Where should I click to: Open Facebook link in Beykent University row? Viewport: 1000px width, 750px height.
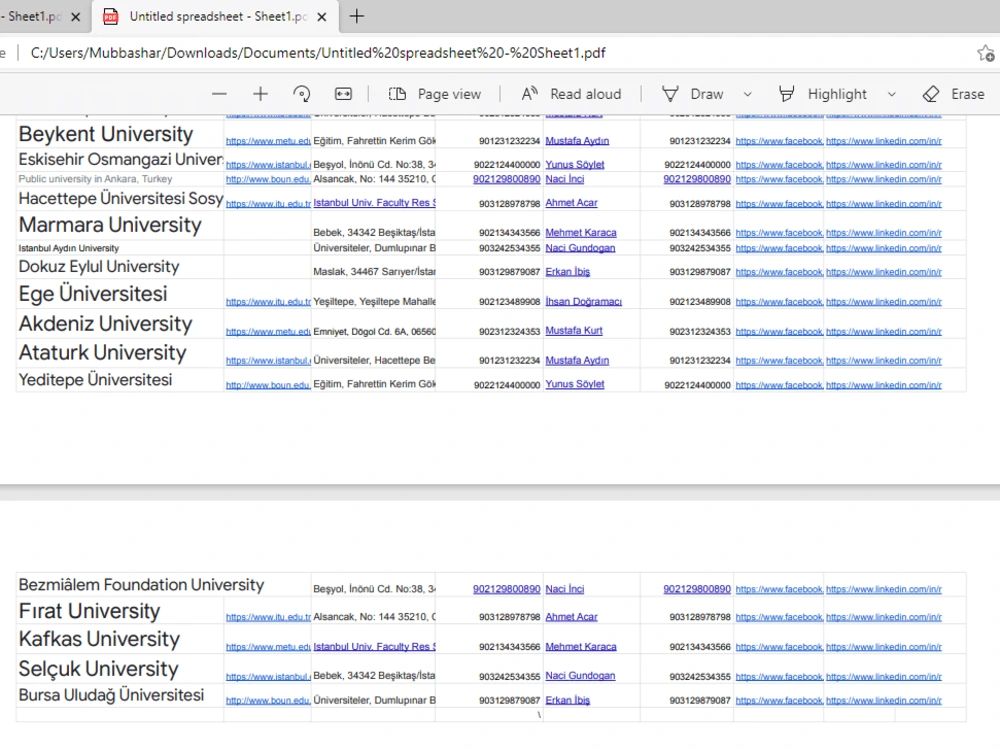pyautogui.click(x=779, y=141)
